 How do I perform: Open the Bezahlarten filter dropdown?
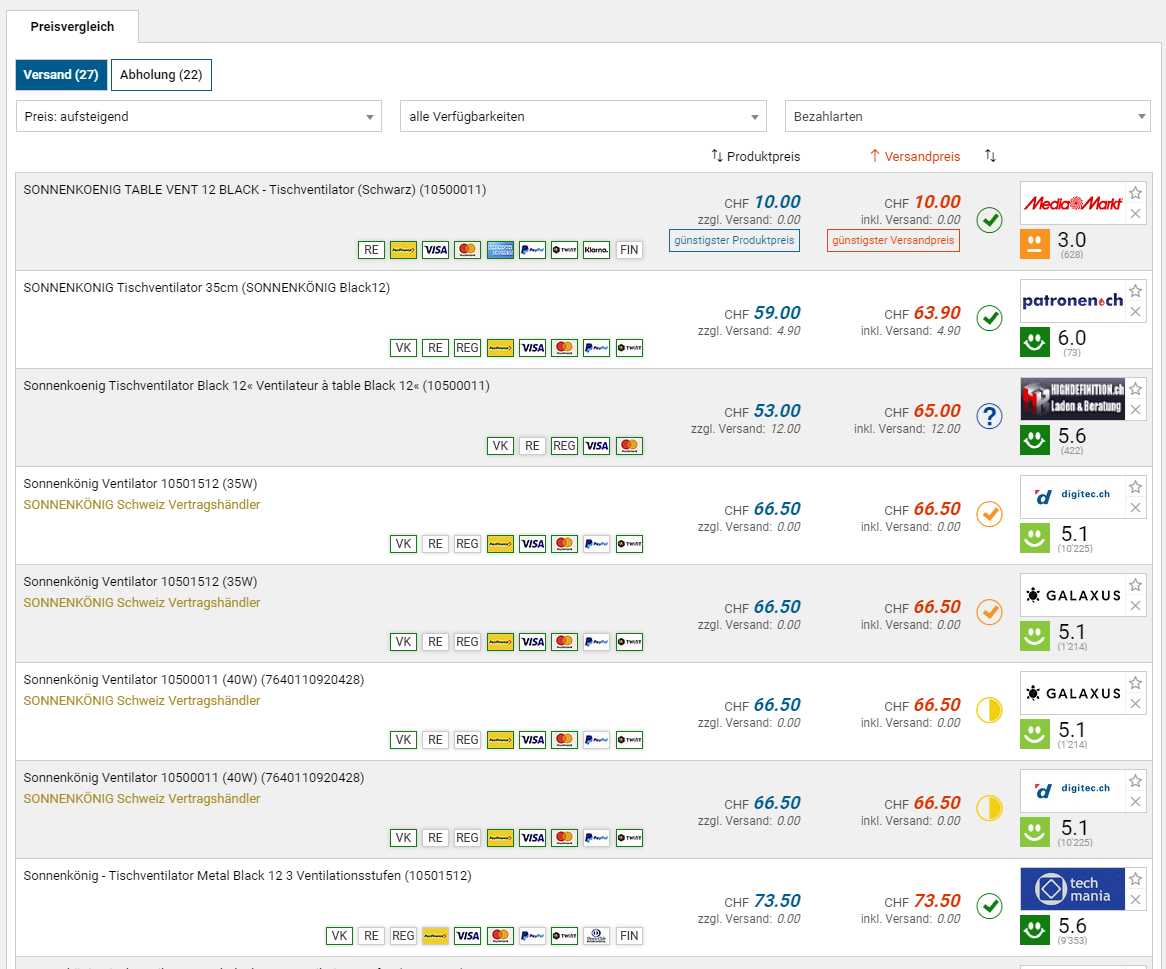pos(967,117)
